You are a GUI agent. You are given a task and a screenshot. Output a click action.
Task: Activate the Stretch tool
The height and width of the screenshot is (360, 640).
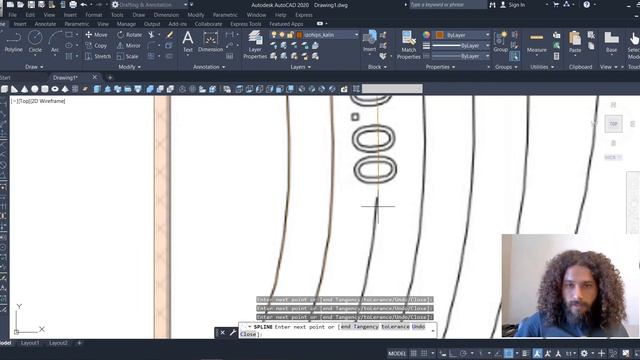(98, 56)
